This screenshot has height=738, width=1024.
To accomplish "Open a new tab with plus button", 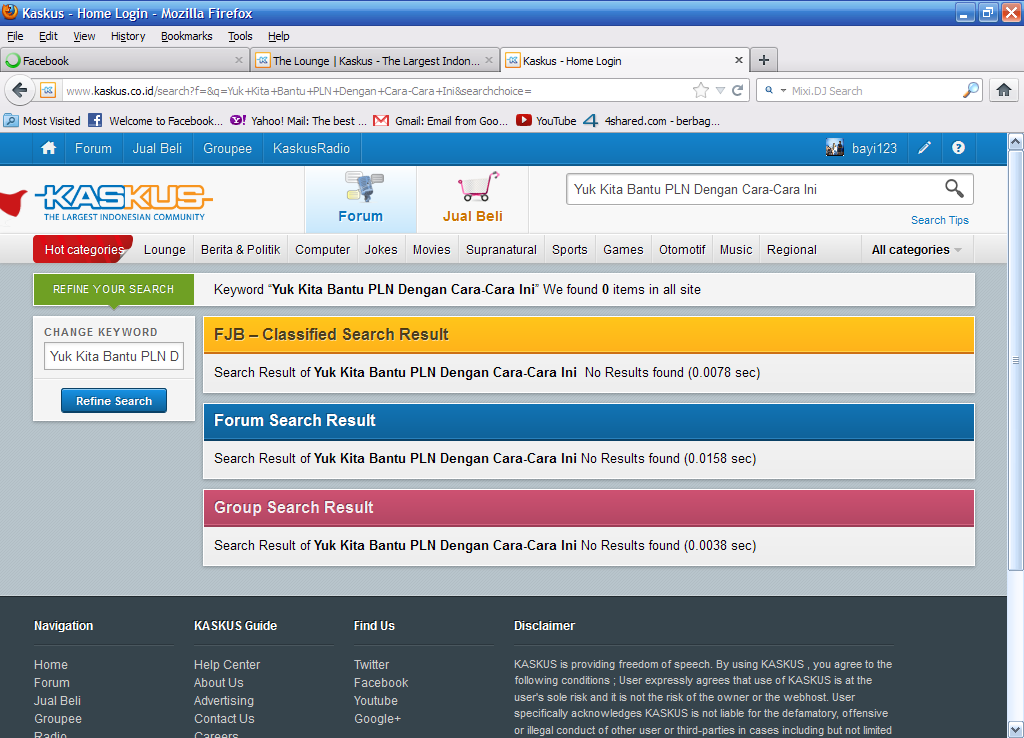I will click(763, 61).
